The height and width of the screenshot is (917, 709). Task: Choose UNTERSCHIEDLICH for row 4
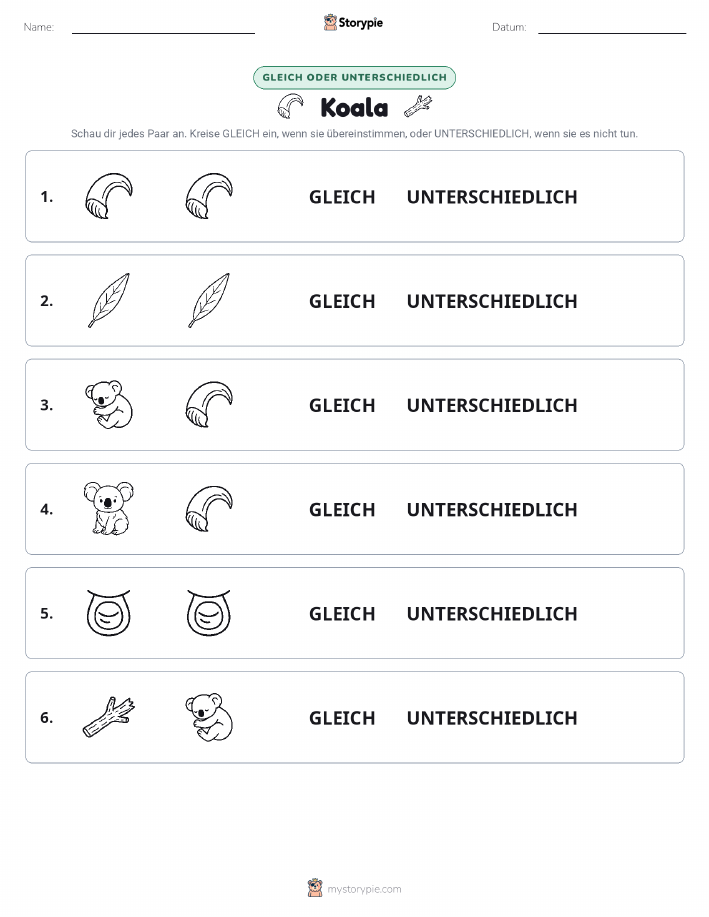pos(492,509)
